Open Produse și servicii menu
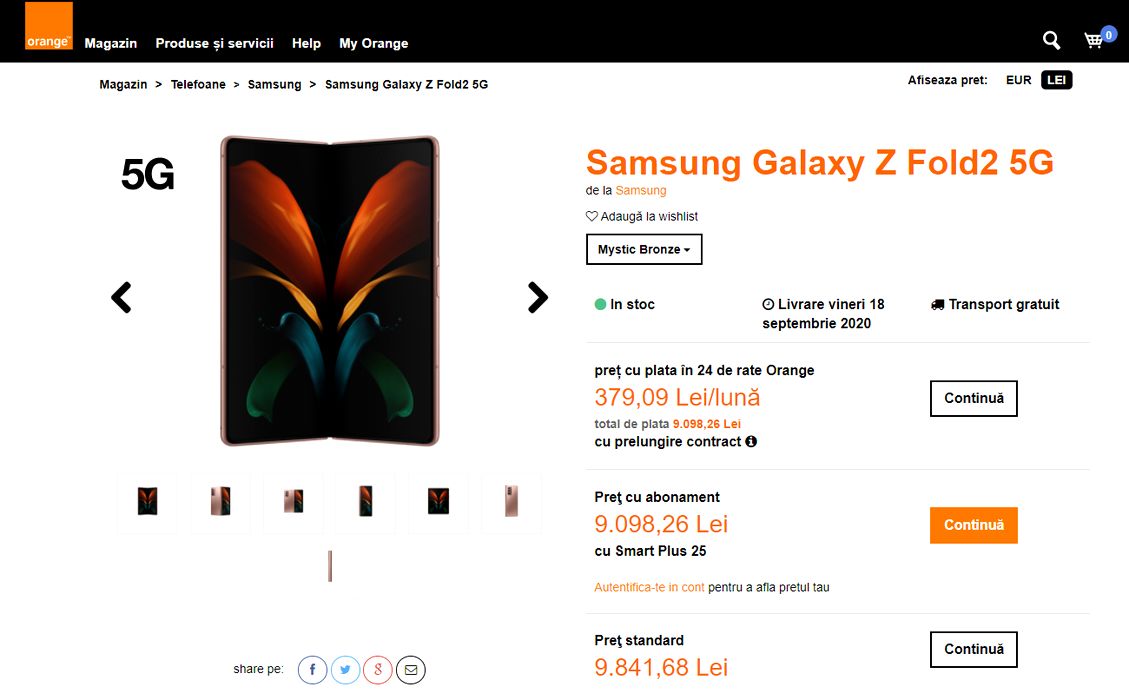Image resolution: width=1129 pixels, height=700 pixels. (214, 43)
